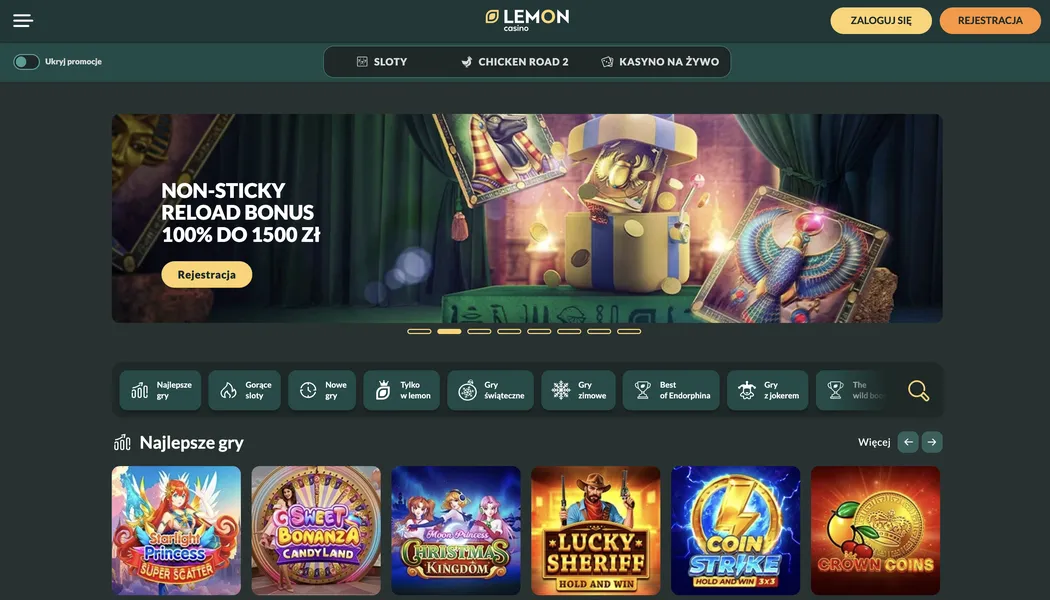
Task: Open the Gry zimowe snowflake category
Action: (x=579, y=390)
